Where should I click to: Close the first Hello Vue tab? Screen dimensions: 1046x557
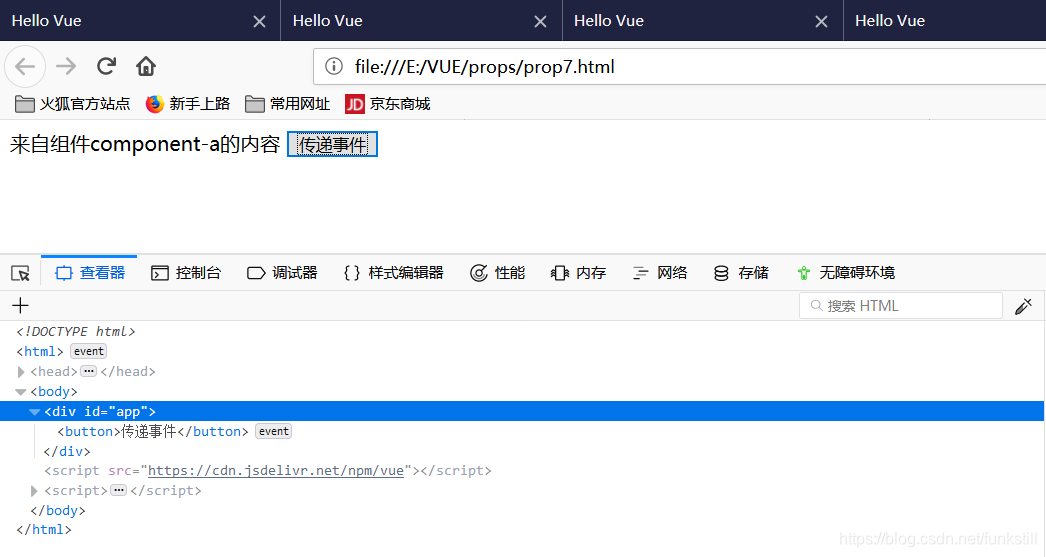(259, 21)
